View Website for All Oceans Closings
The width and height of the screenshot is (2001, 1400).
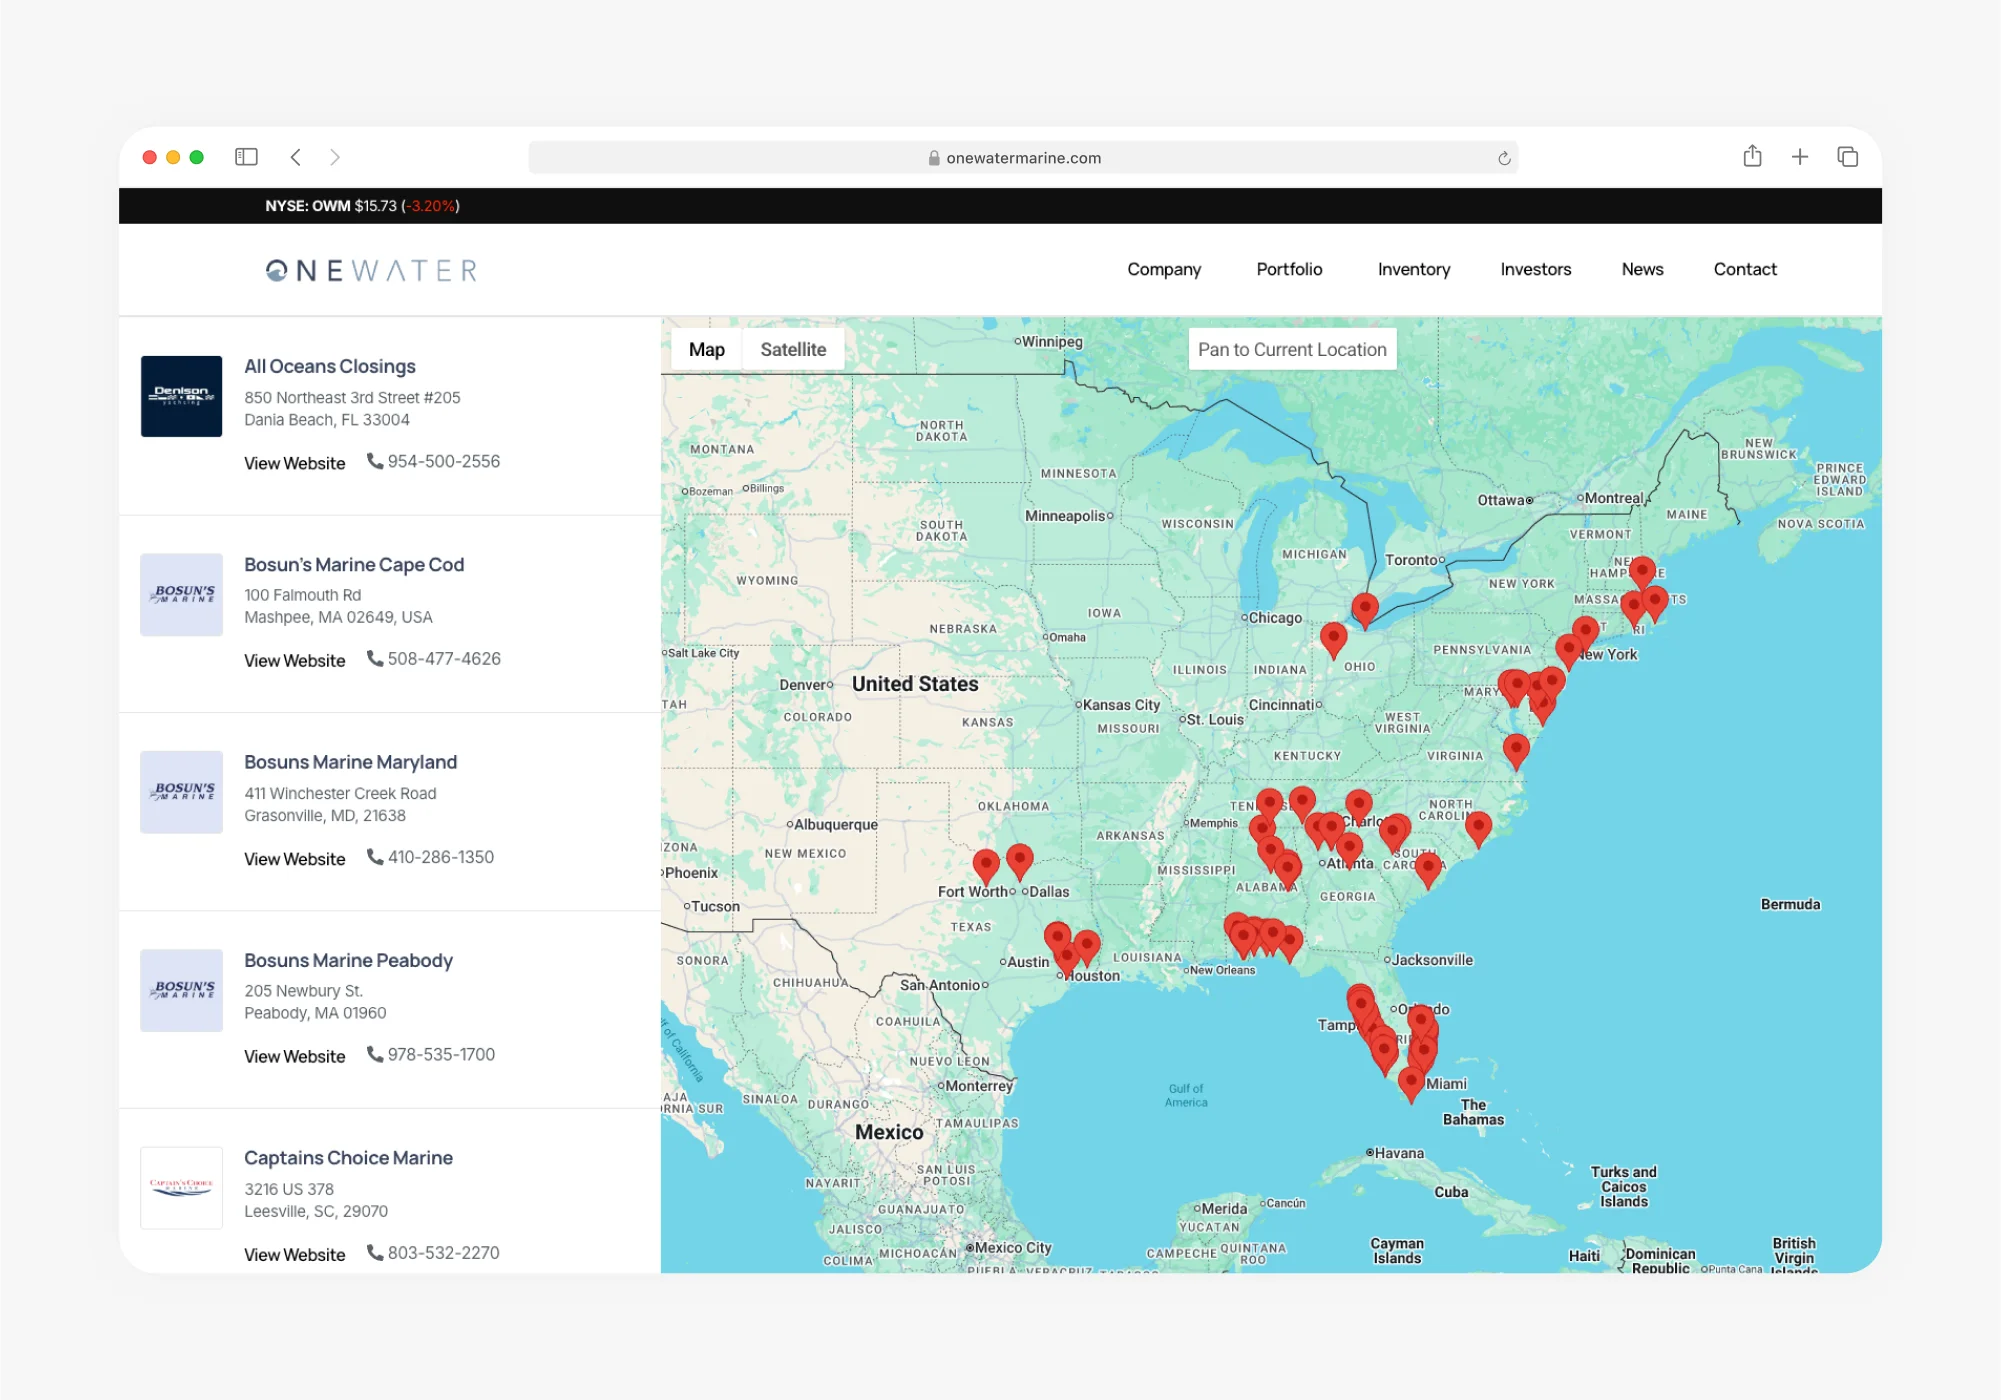(x=294, y=463)
